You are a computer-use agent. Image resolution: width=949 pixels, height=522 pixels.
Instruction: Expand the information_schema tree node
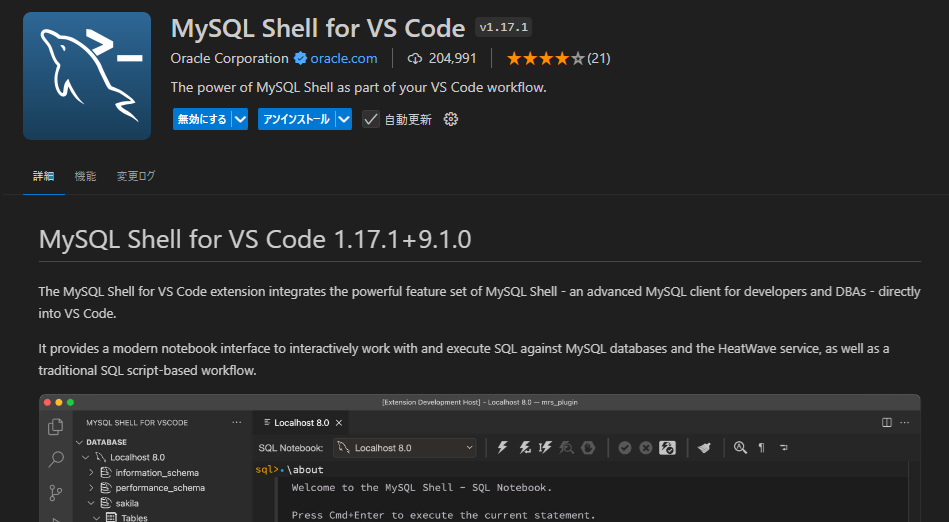92,472
